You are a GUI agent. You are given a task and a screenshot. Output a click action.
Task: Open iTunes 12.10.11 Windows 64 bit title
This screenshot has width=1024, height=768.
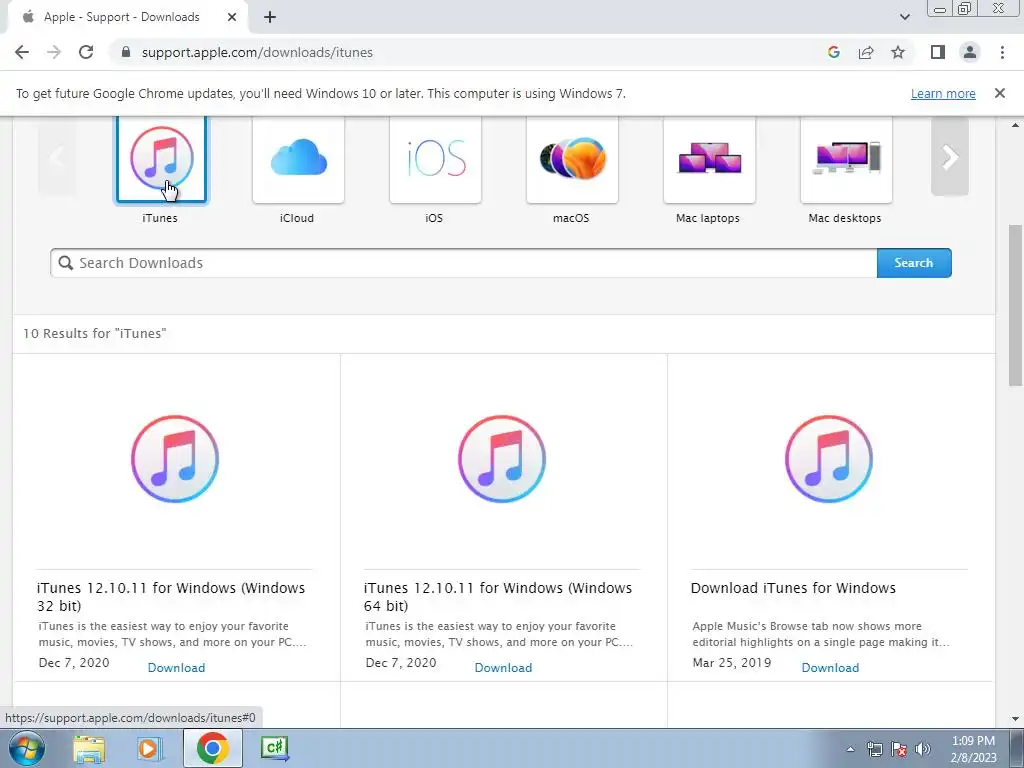pyautogui.click(x=498, y=596)
